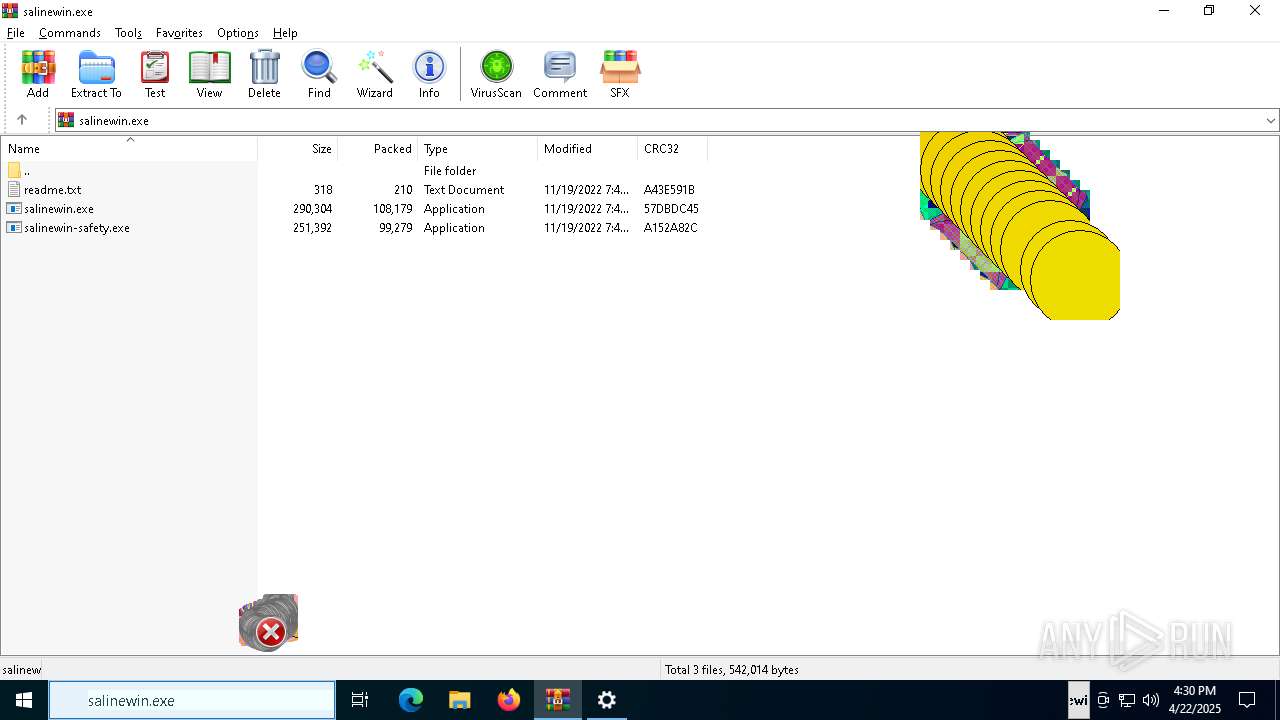Click Text Document type cell
This screenshot has width=1280, height=720.
[x=464, y=190]
